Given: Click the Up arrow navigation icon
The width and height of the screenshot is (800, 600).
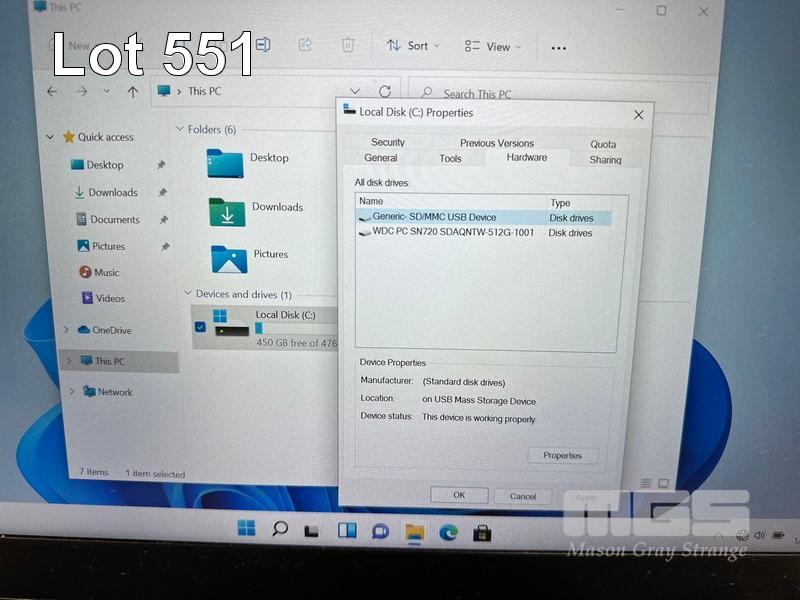Looking at the screenshot, I should [x=132, y=91].
